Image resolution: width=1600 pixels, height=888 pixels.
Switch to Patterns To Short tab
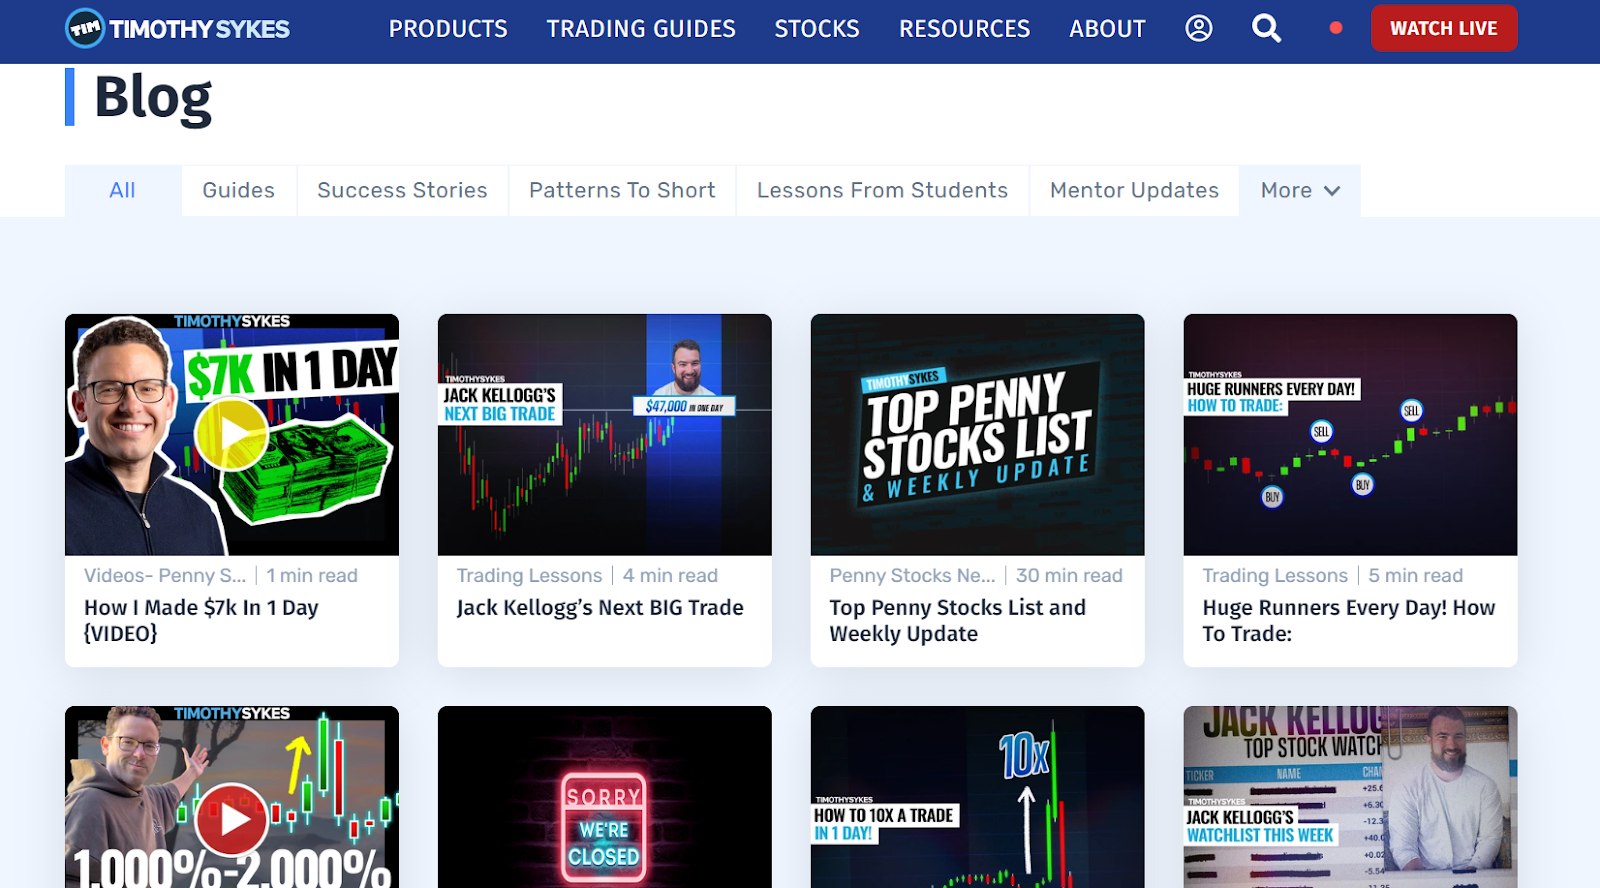coord(622,190)
